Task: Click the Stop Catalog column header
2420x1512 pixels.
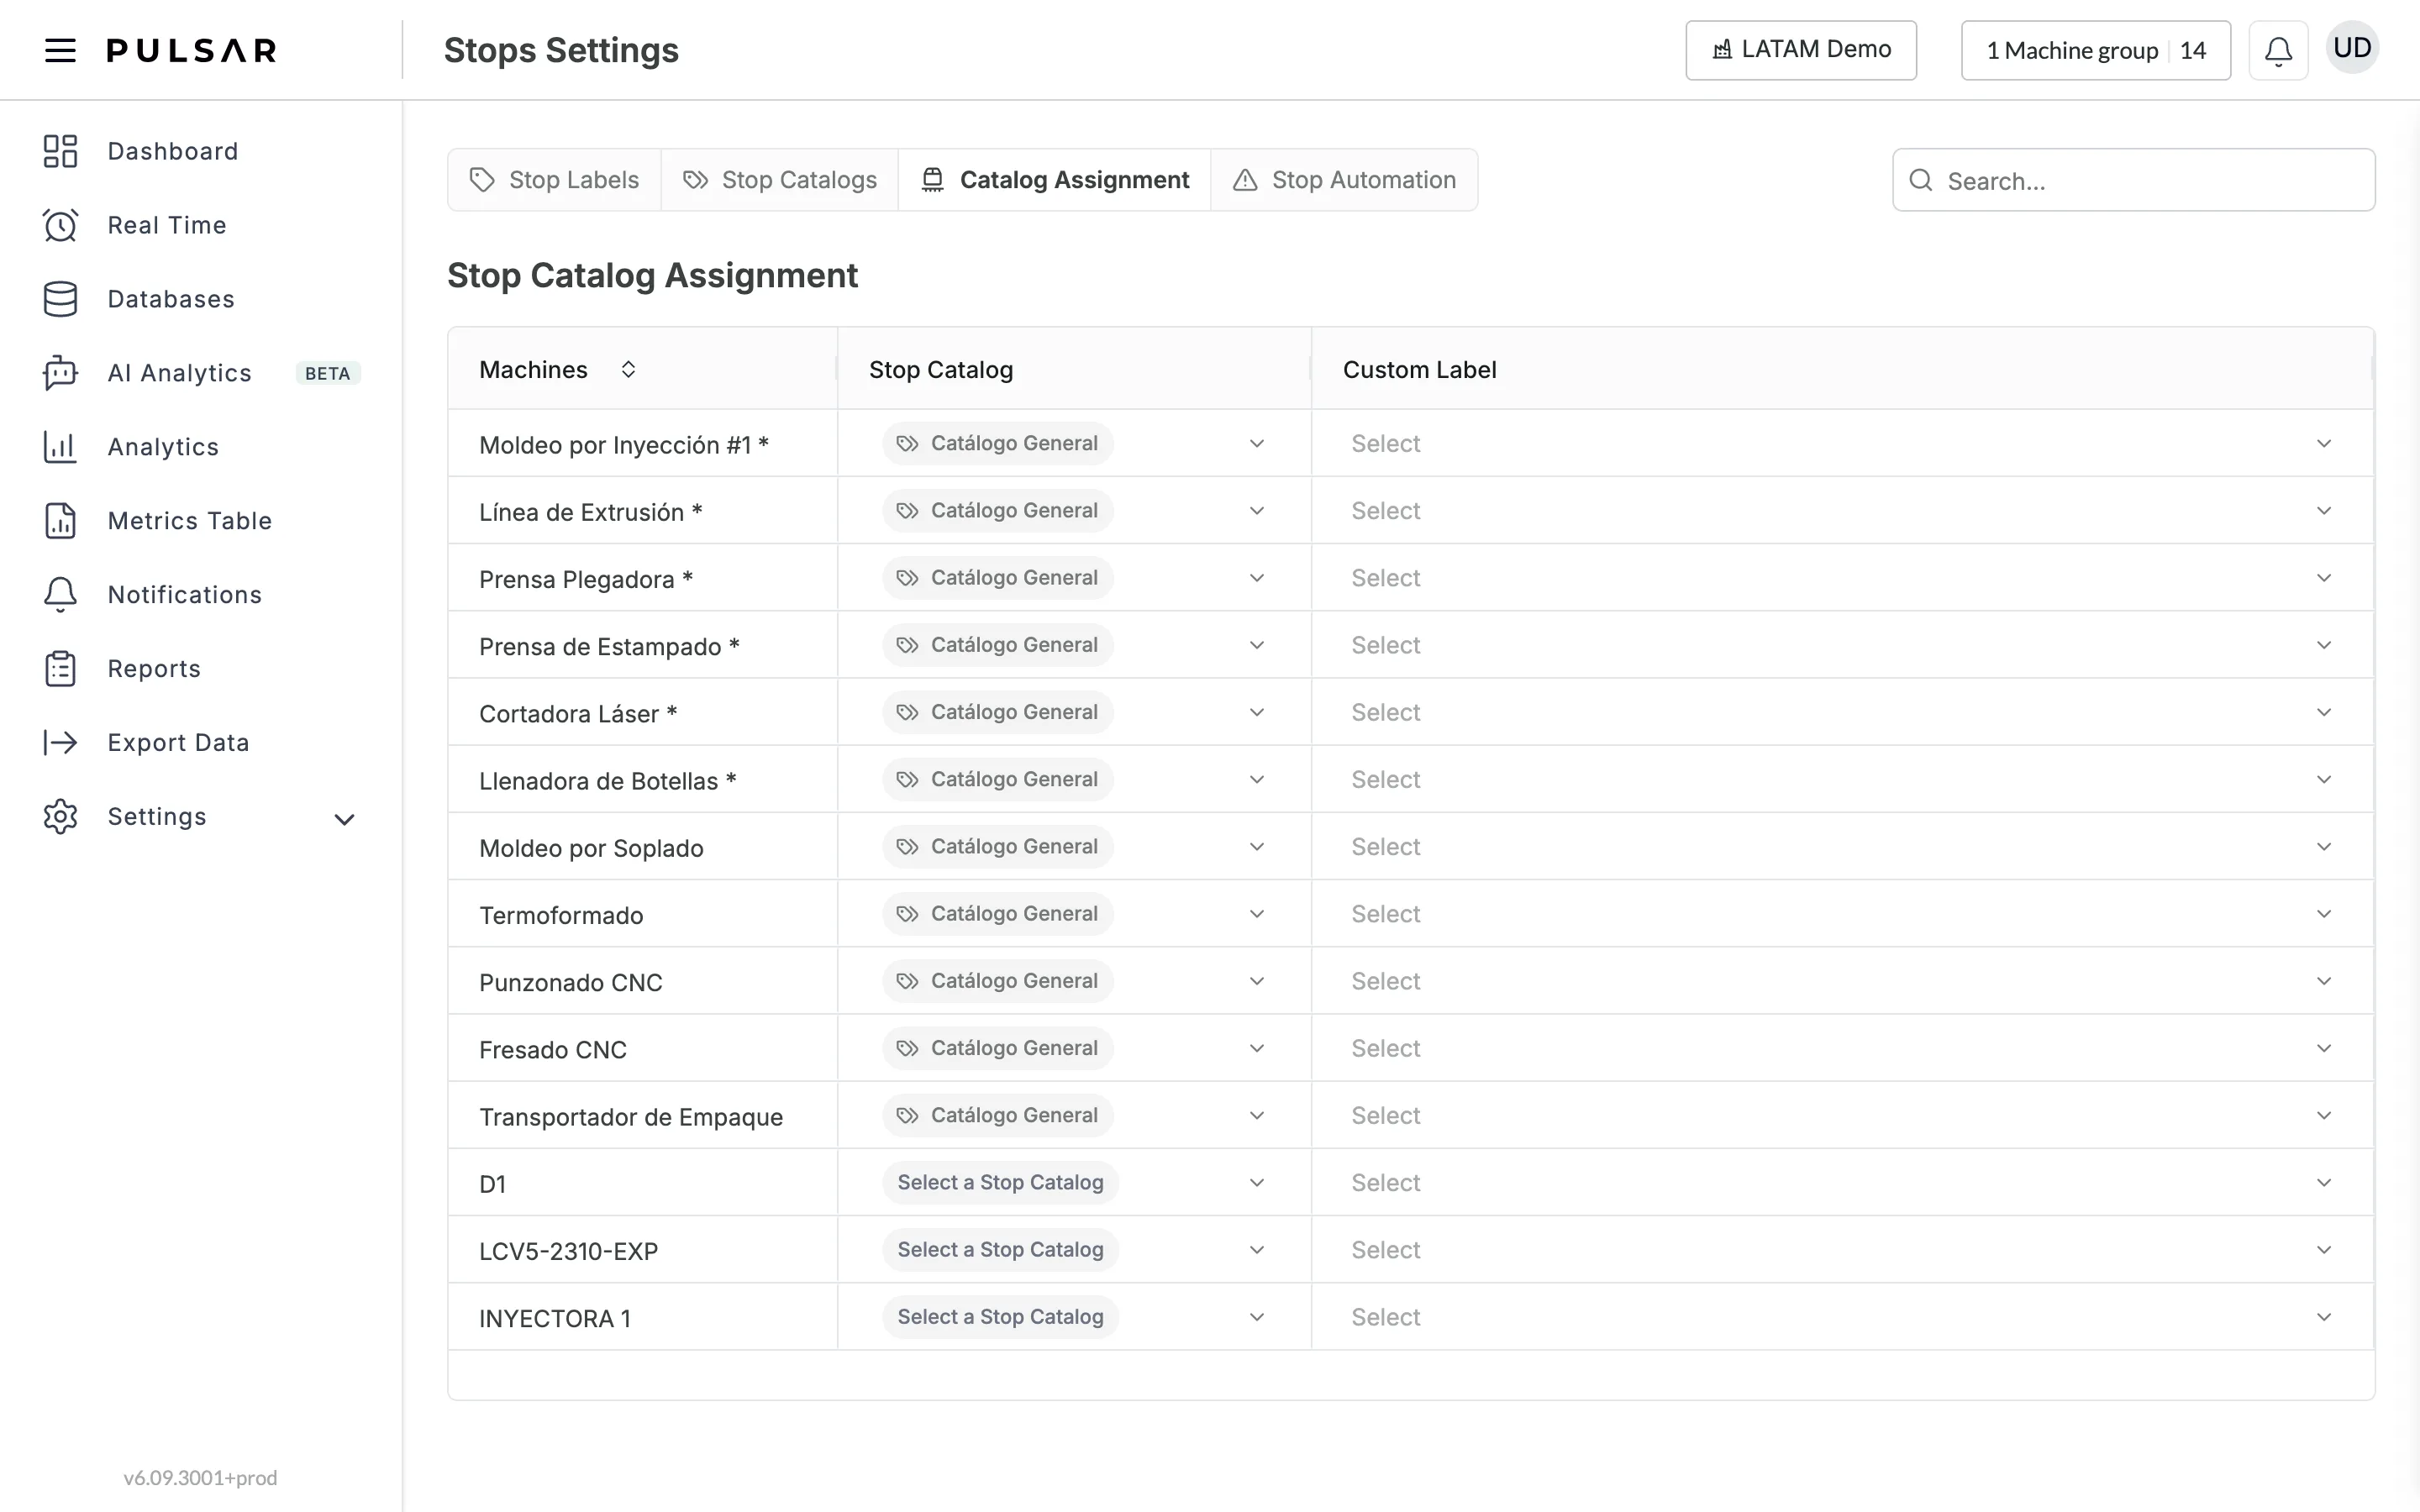Action: click(941, 369)
